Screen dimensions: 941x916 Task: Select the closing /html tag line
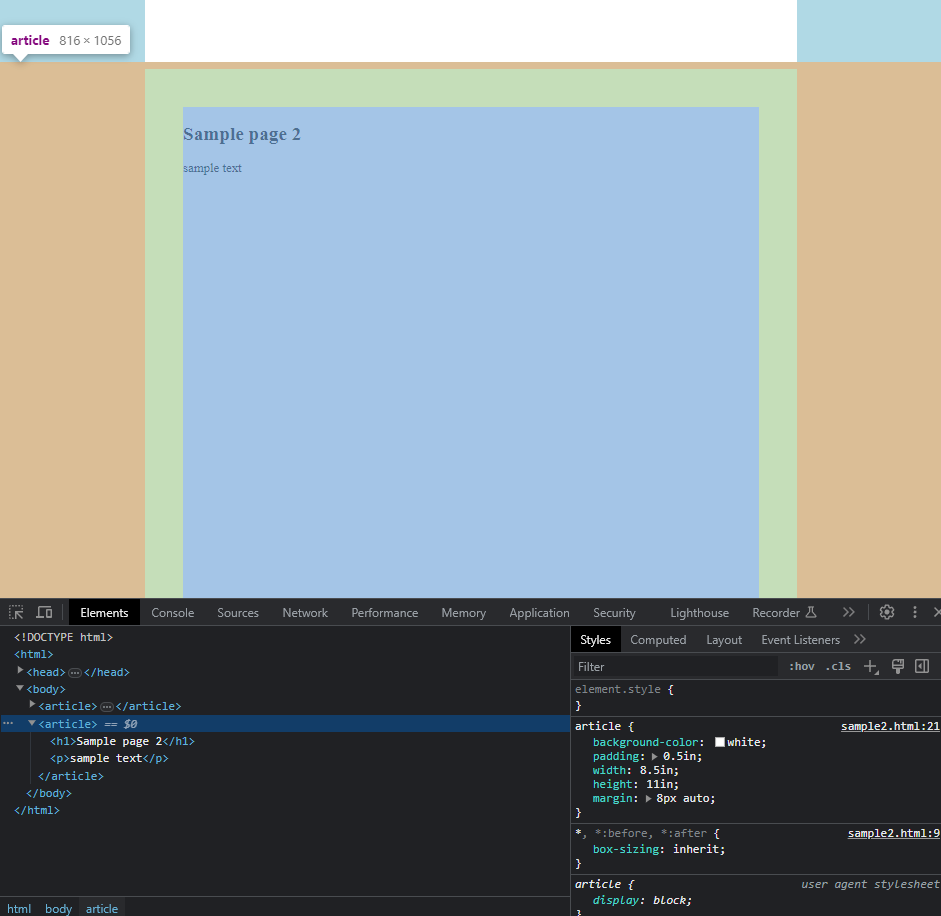pos(37,810)
